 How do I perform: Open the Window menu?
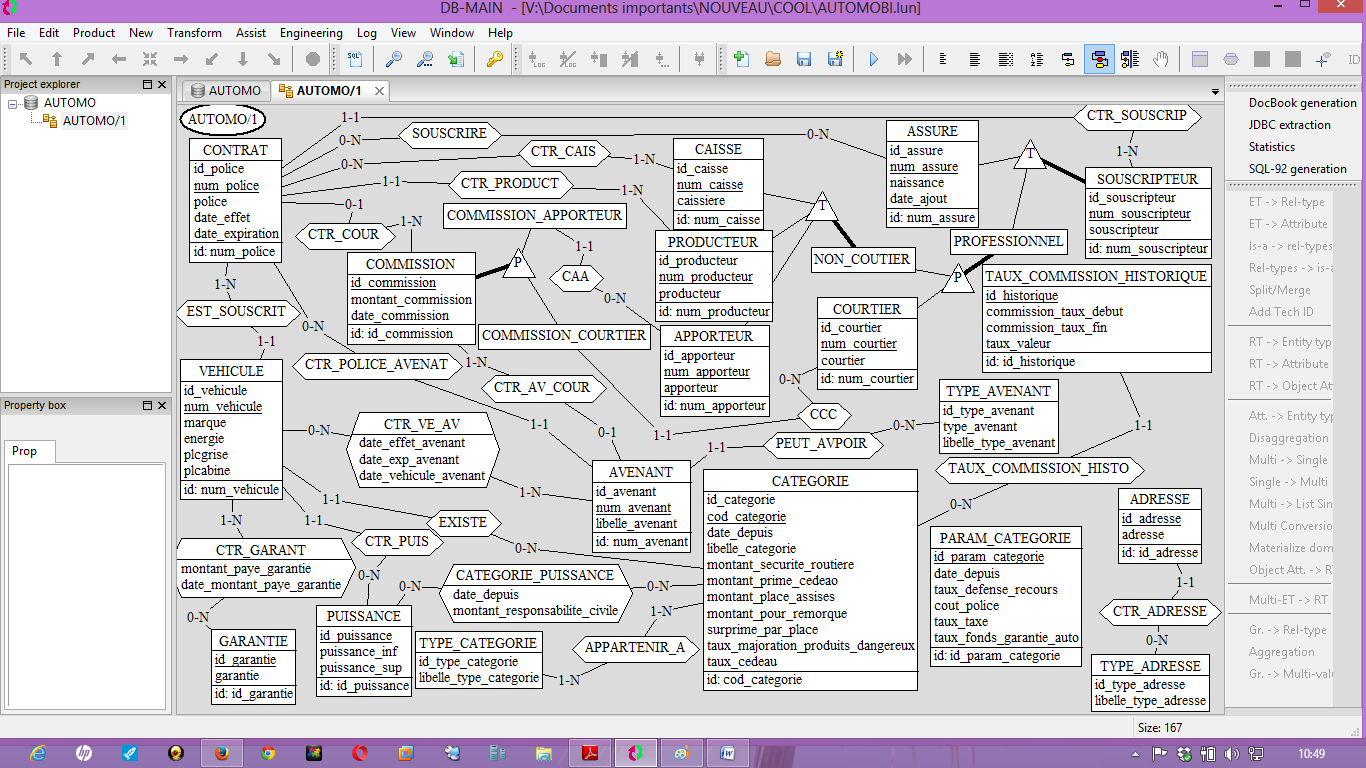click(x=452, y=33)
